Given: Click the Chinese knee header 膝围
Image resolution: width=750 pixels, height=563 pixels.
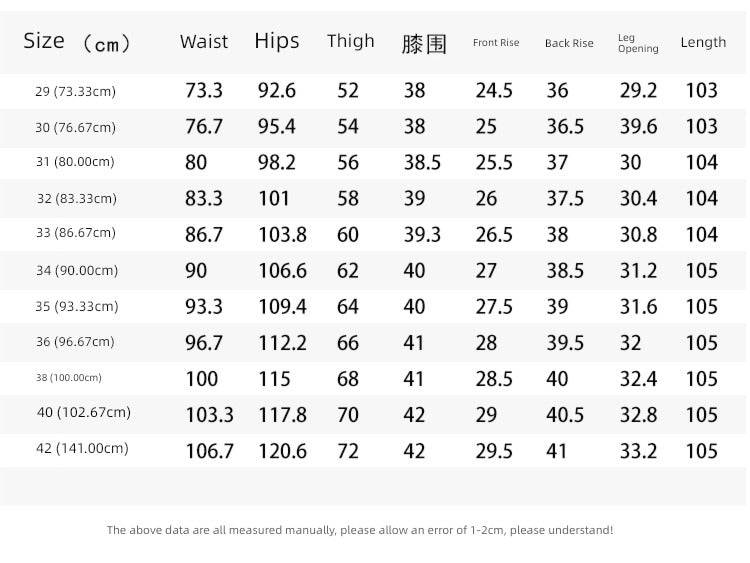Looking at the screenshot, I should click(424, 44).
